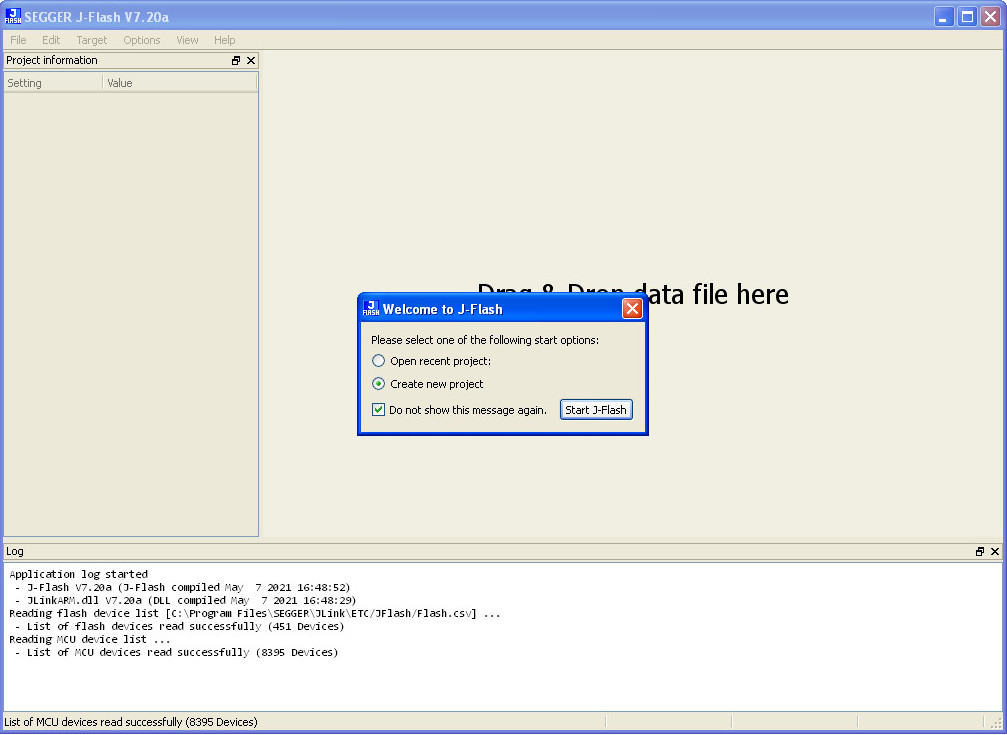Click the window resize grip in status bar
Screen dimensions: 1007x735
[x=995, y=723]
